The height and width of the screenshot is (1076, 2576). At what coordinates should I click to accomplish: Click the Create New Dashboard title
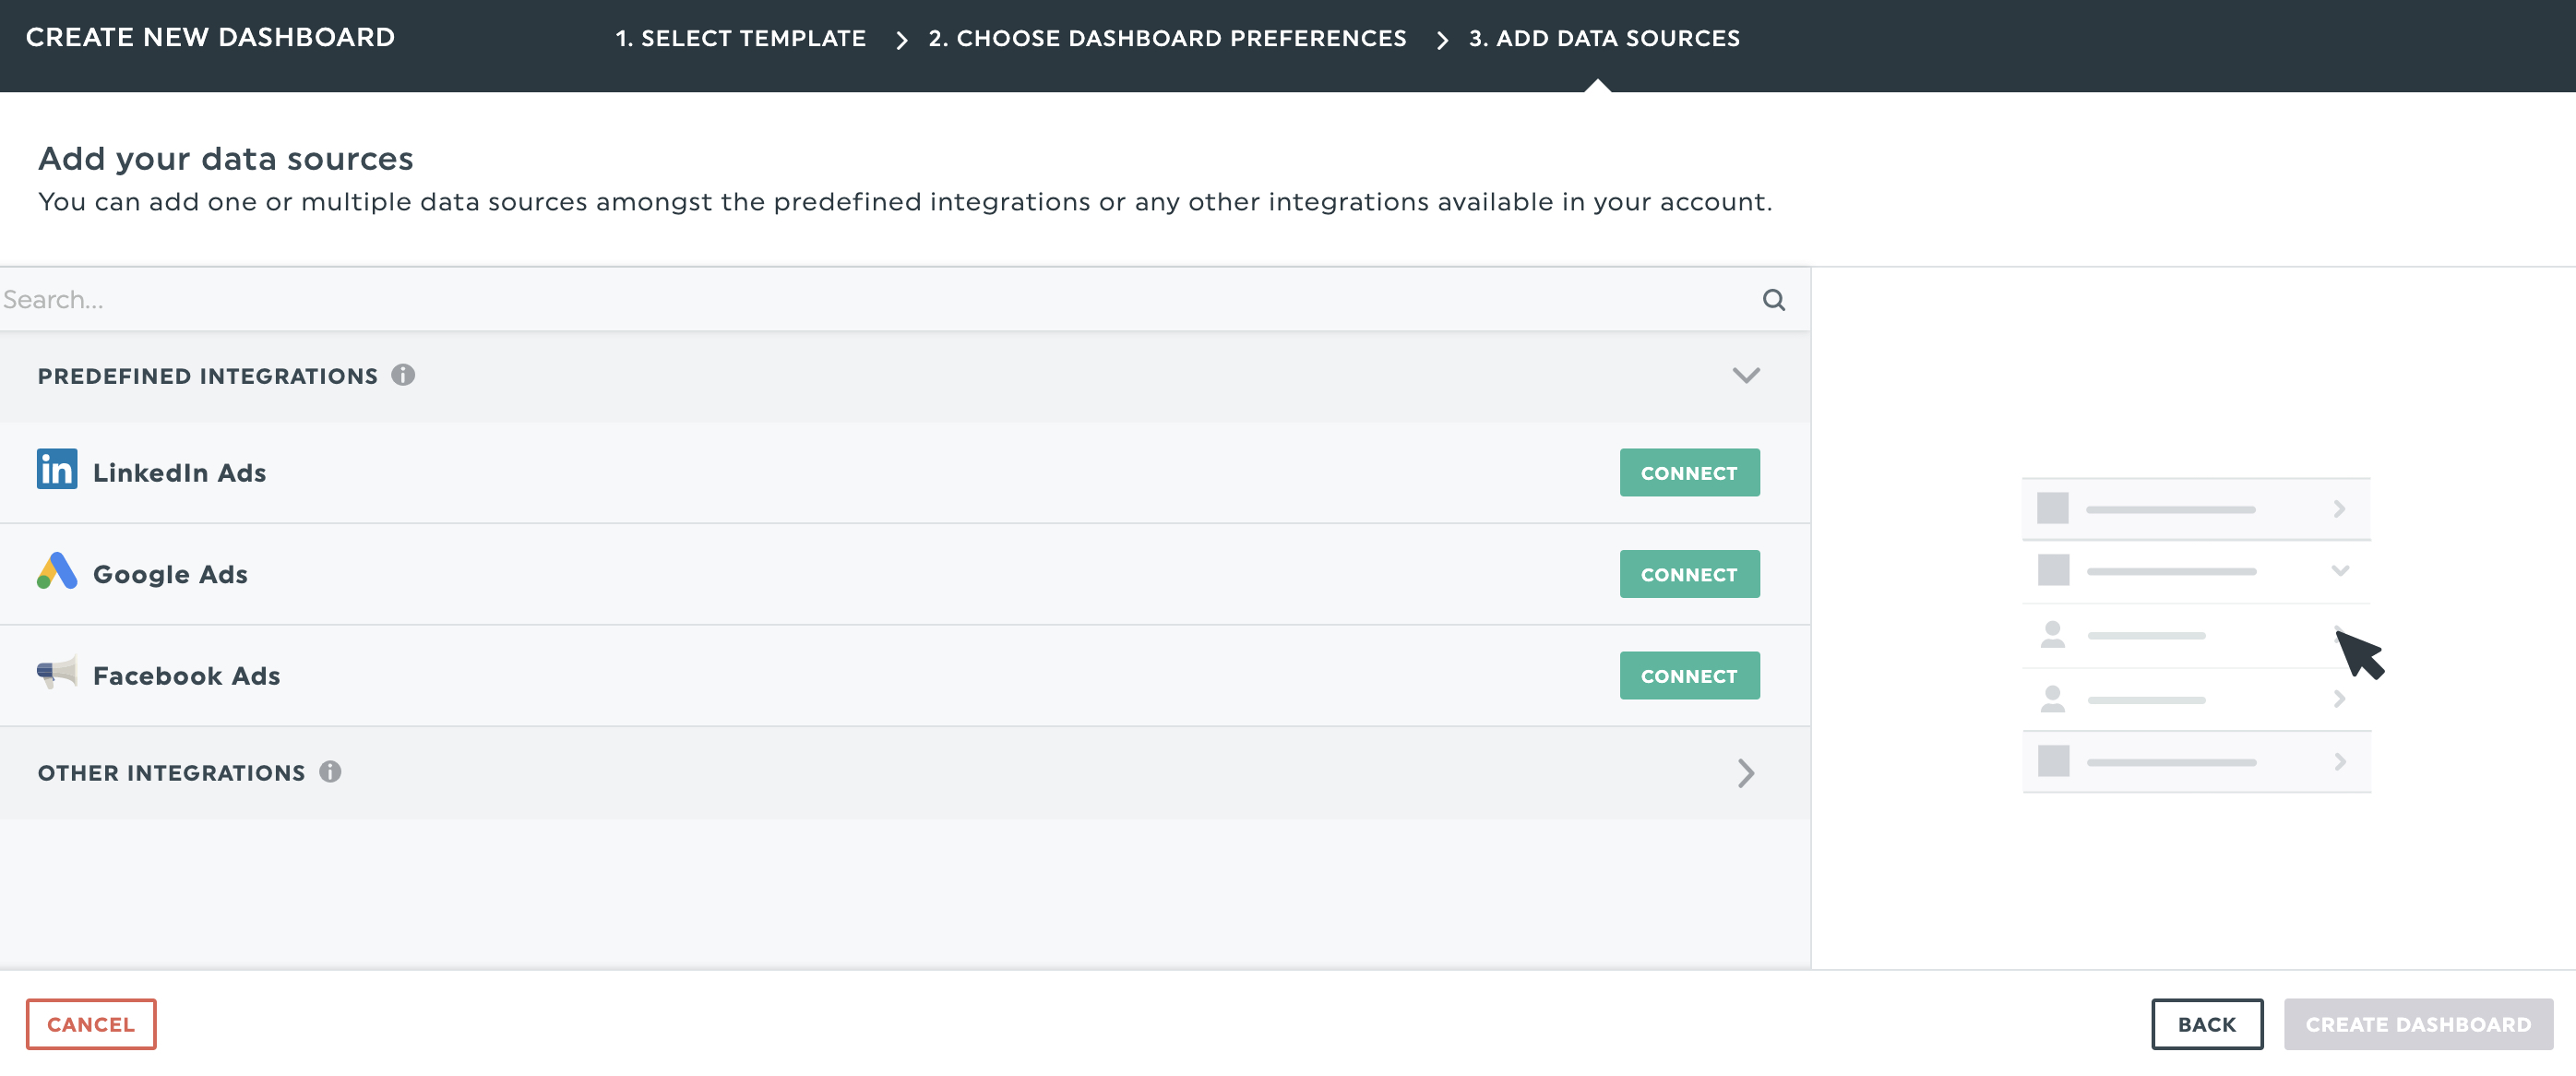click(211, 37)
